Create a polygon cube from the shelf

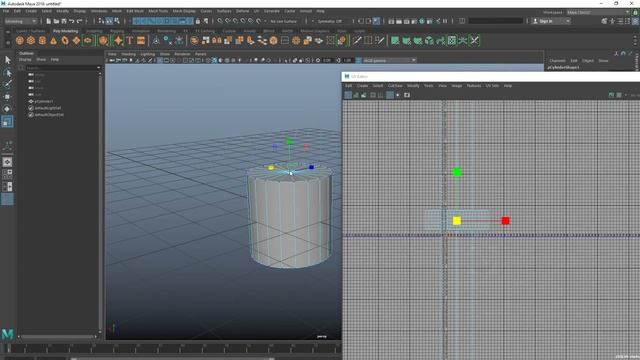[31, 40]
